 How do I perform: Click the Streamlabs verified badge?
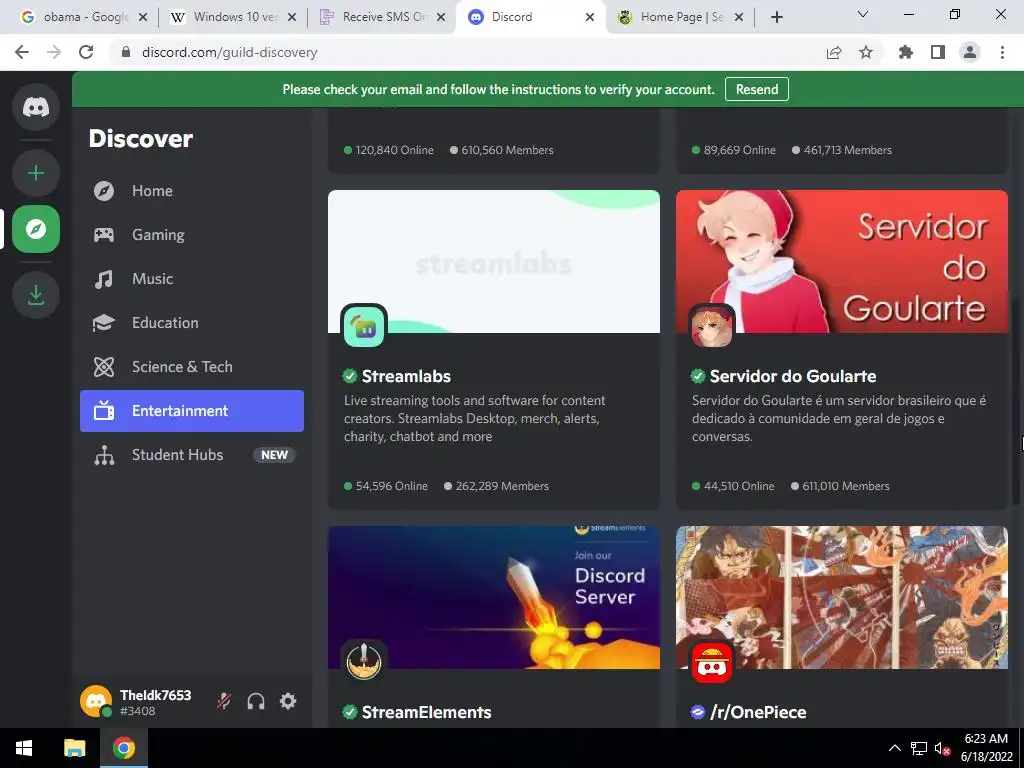[x=350, y=376]
